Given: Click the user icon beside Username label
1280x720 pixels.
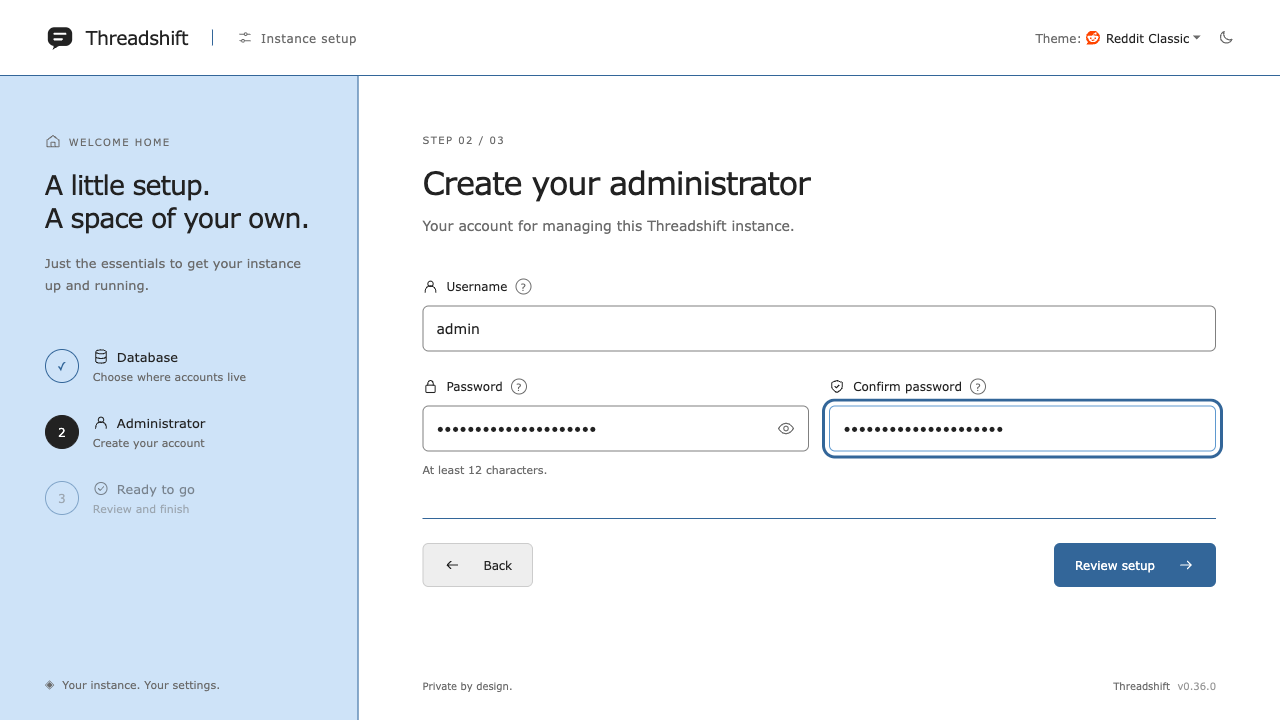Looking at the screenshot, I should pos(431,286).
